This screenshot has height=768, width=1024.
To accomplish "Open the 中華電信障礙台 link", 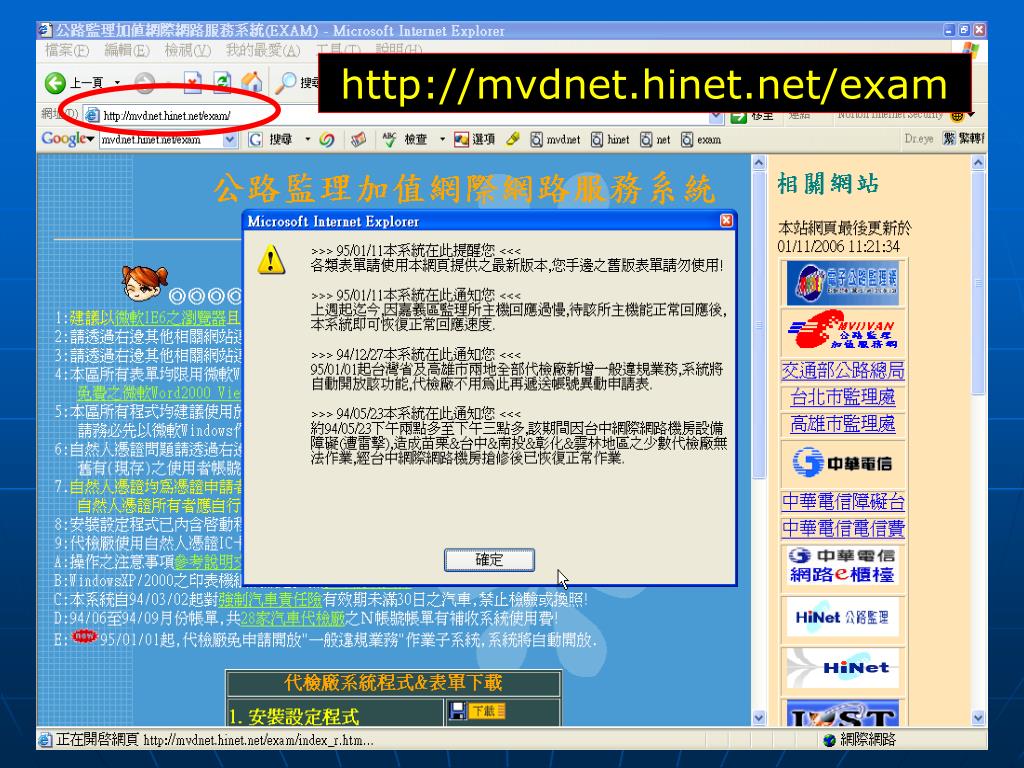I will 842,502.
